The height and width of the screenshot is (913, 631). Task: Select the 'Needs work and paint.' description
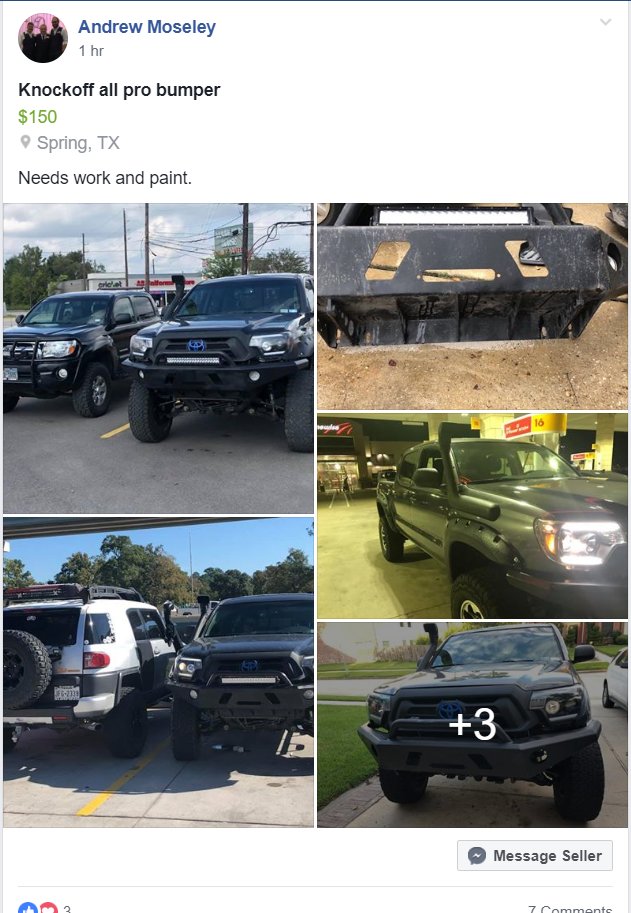[x=105, y=178]
